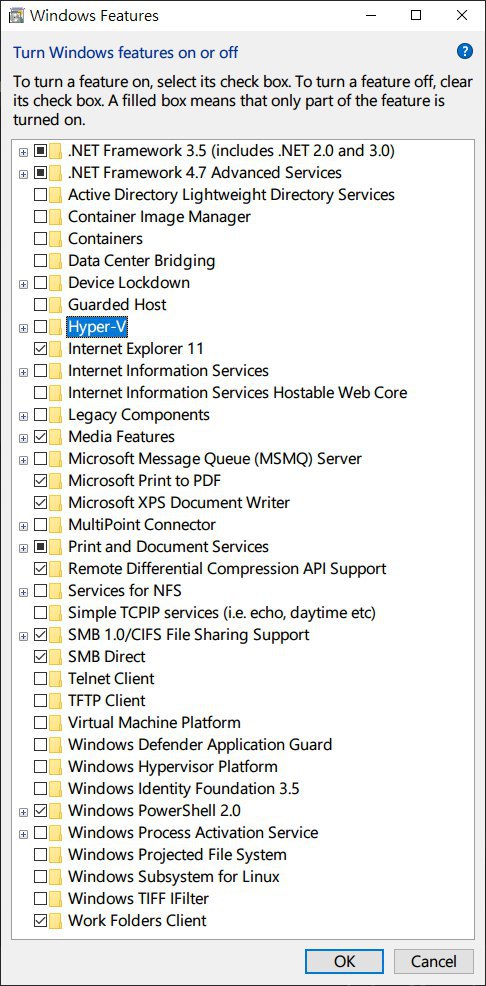The width and height of the screenshot is (486, 986).
Task: Click the folder icon beside Hyper-V
Action: click(x=57, y=326)
